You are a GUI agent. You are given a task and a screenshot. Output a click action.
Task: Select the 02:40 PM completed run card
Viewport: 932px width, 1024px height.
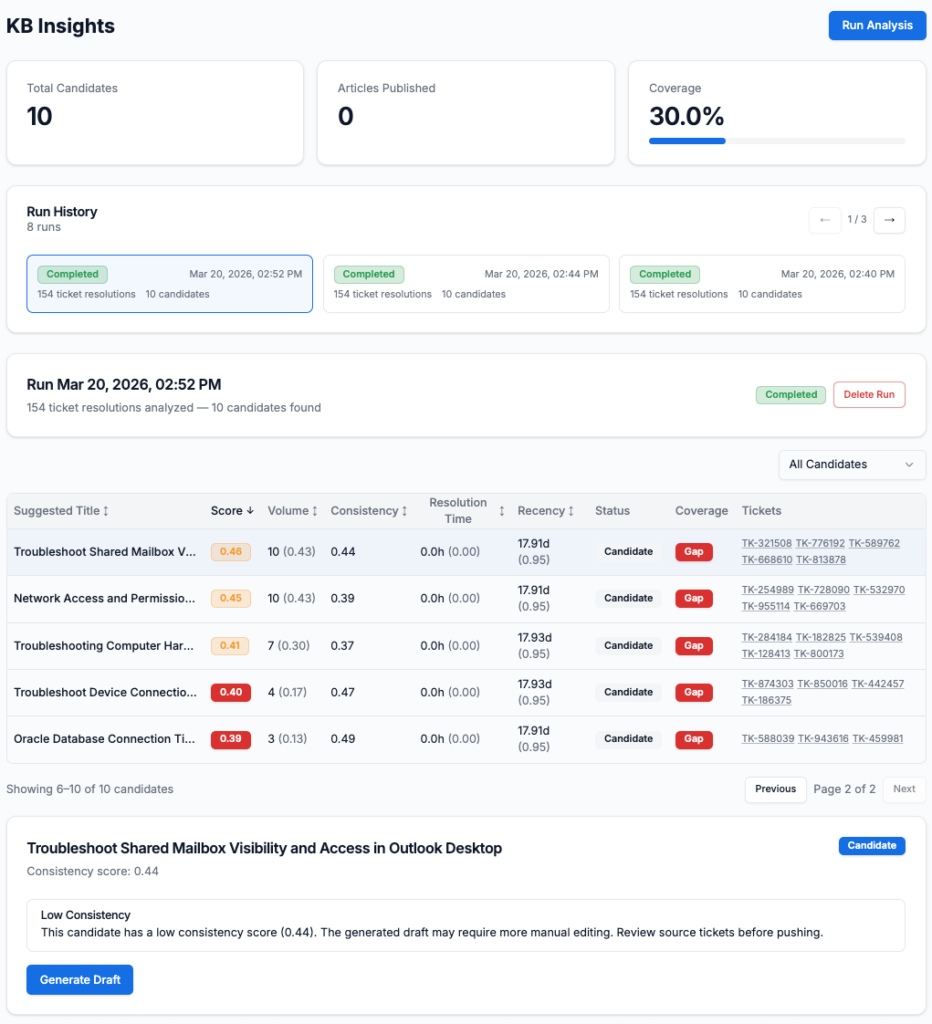[x=762, y=284]
